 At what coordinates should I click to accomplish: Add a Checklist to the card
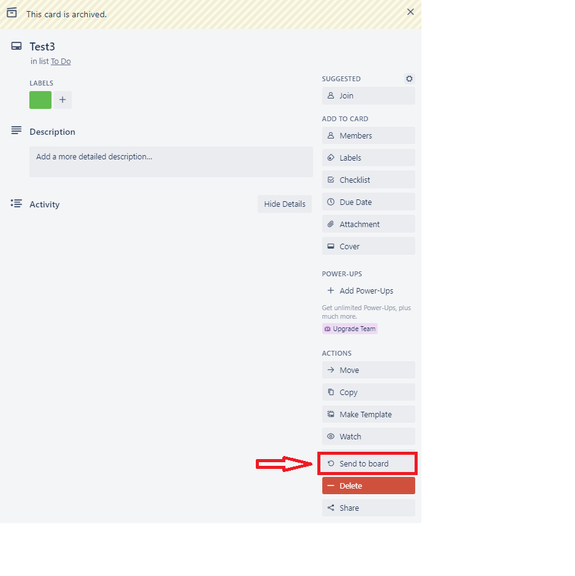pos(368,180)
